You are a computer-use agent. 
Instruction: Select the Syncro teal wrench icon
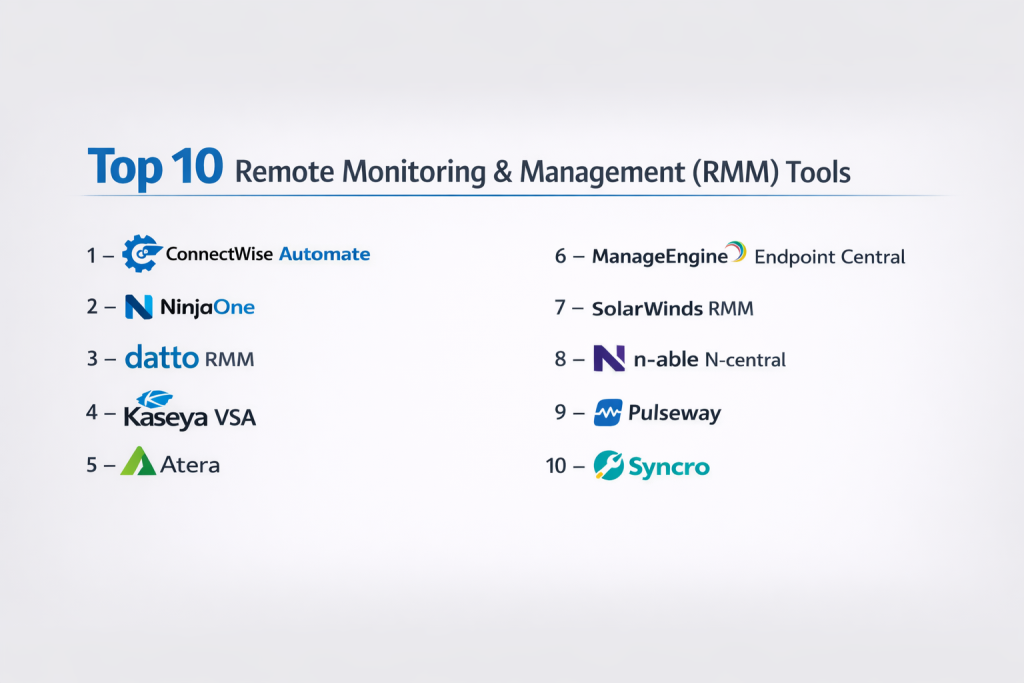point(608,465)
